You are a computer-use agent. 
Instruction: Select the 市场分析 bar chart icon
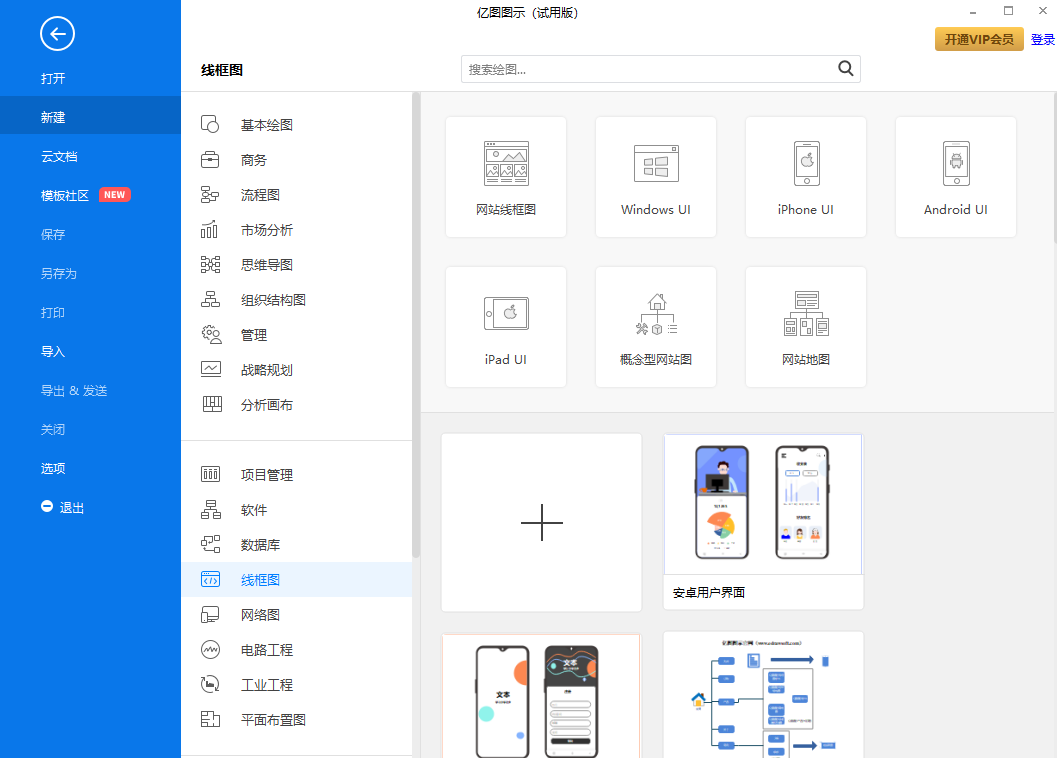click(x=210, y=230)
